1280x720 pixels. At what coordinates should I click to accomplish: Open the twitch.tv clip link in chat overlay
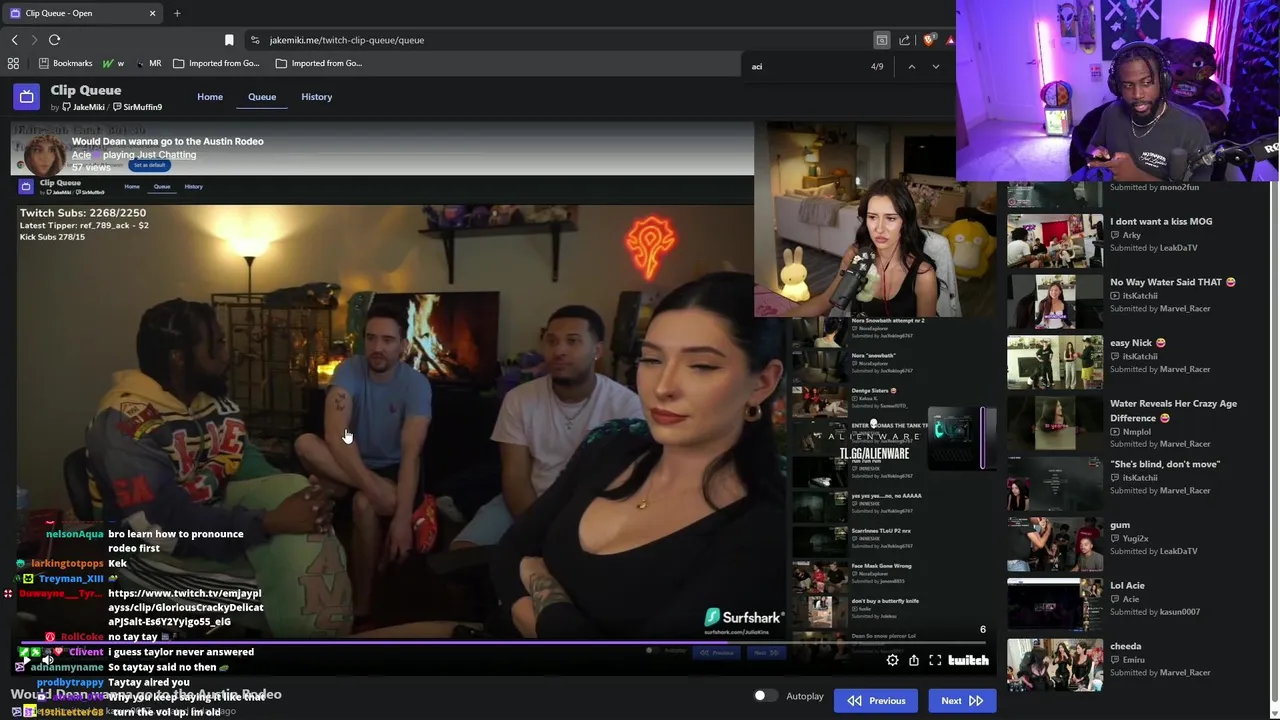pyautogui.click(x=186, y=607)
